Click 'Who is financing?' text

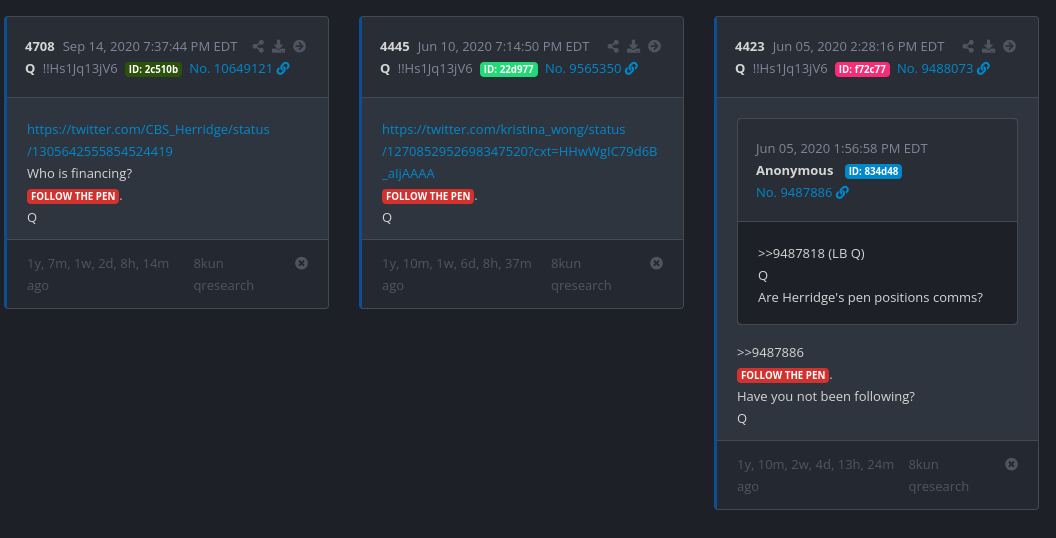tap(79, 174)
